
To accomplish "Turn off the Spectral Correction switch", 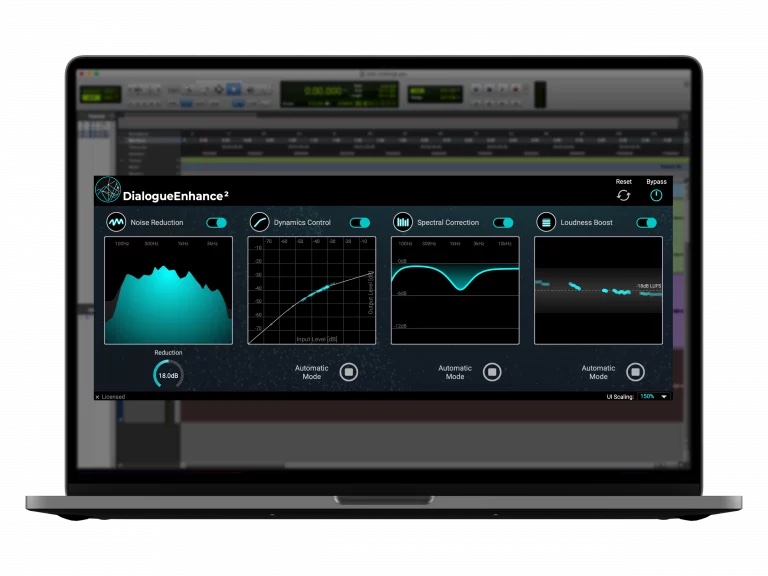I will pyautogui.click(x=503, y=223).
